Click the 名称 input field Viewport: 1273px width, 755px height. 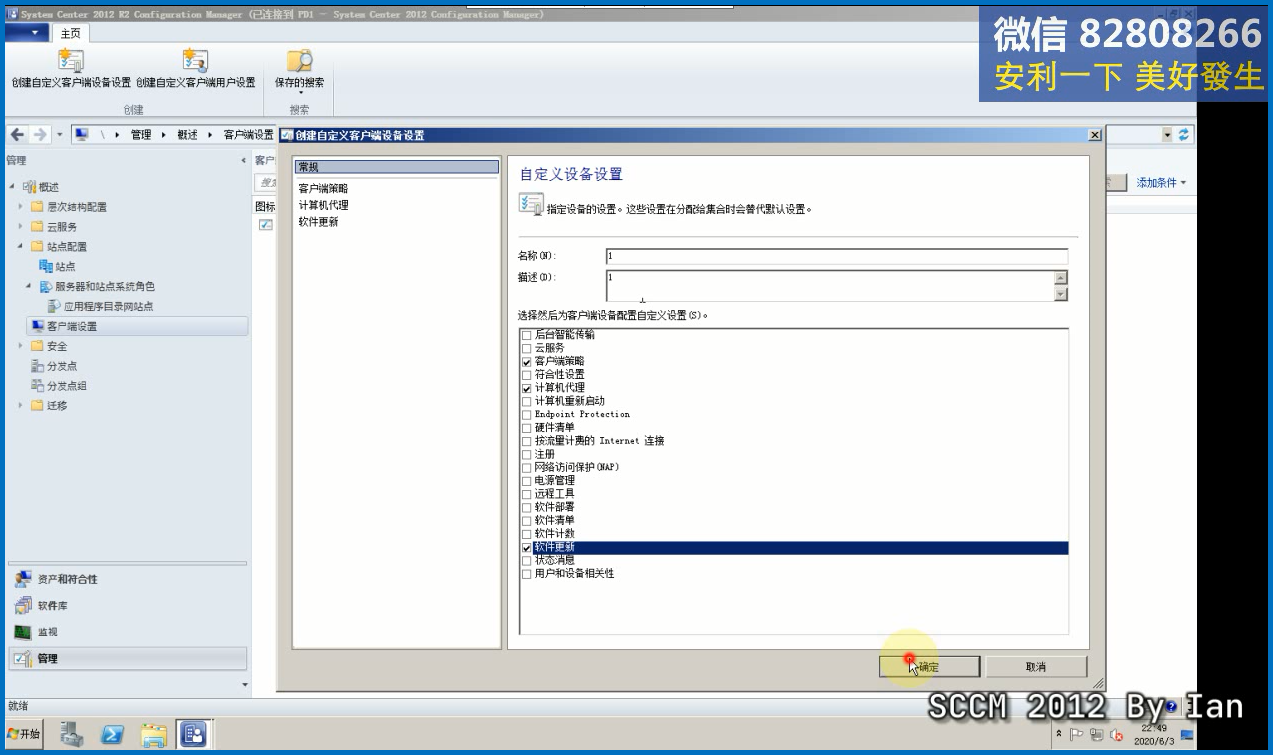point(836,256)
